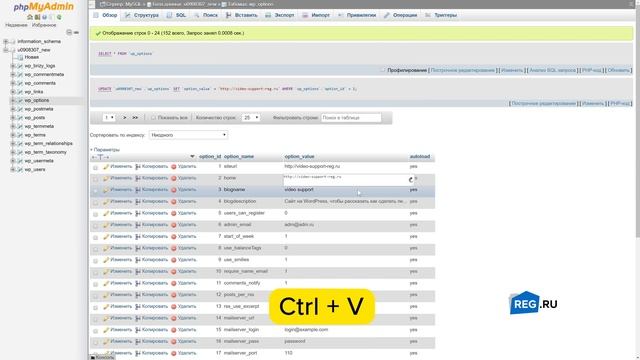
Task: Sort table by option_name column header
Action: [239, 157]
